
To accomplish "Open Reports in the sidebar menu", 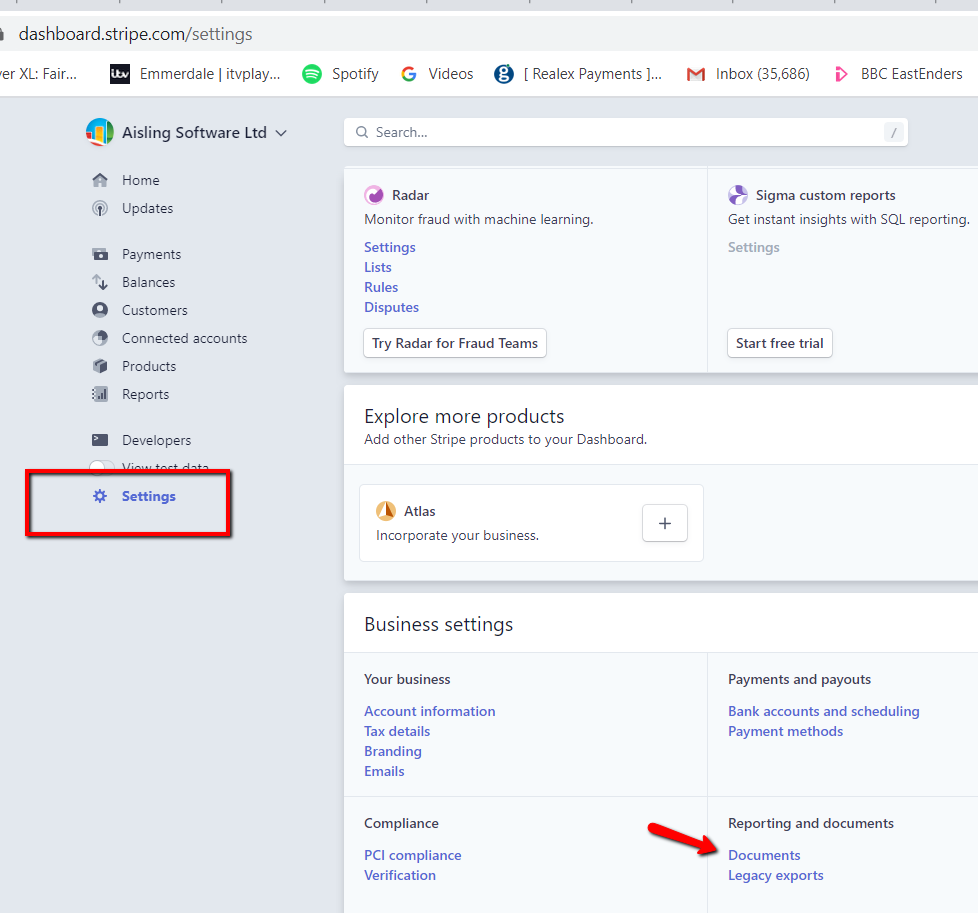I will point(145,395).
